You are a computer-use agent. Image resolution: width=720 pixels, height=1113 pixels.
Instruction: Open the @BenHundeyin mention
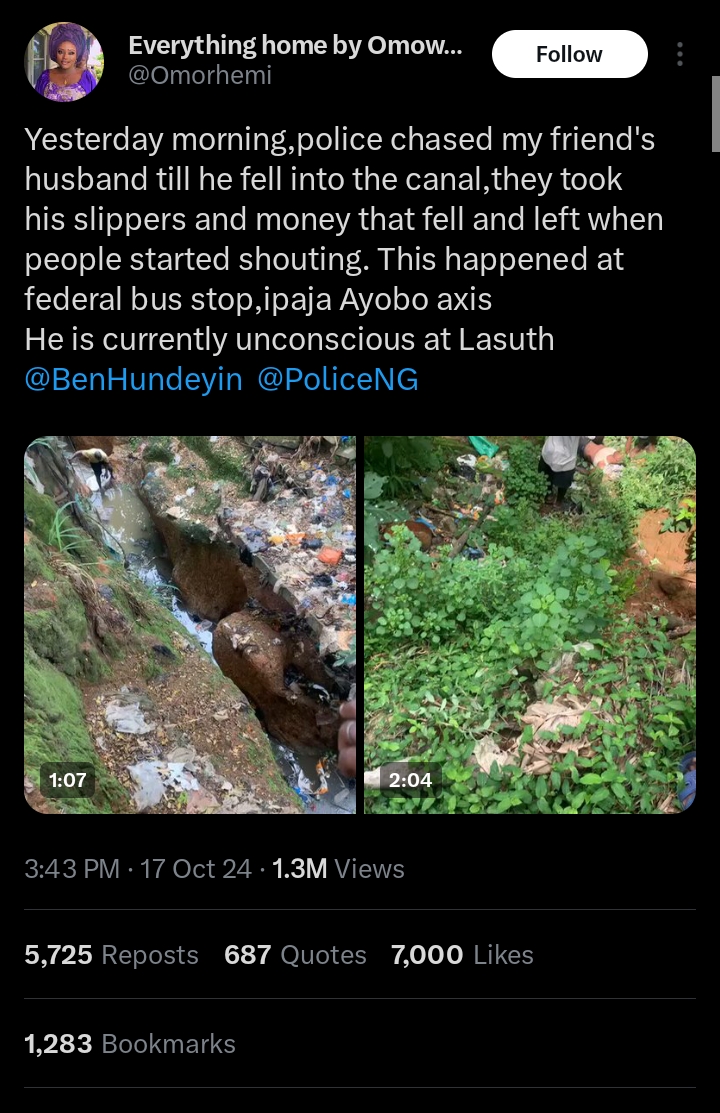click(x=133, y=380)
